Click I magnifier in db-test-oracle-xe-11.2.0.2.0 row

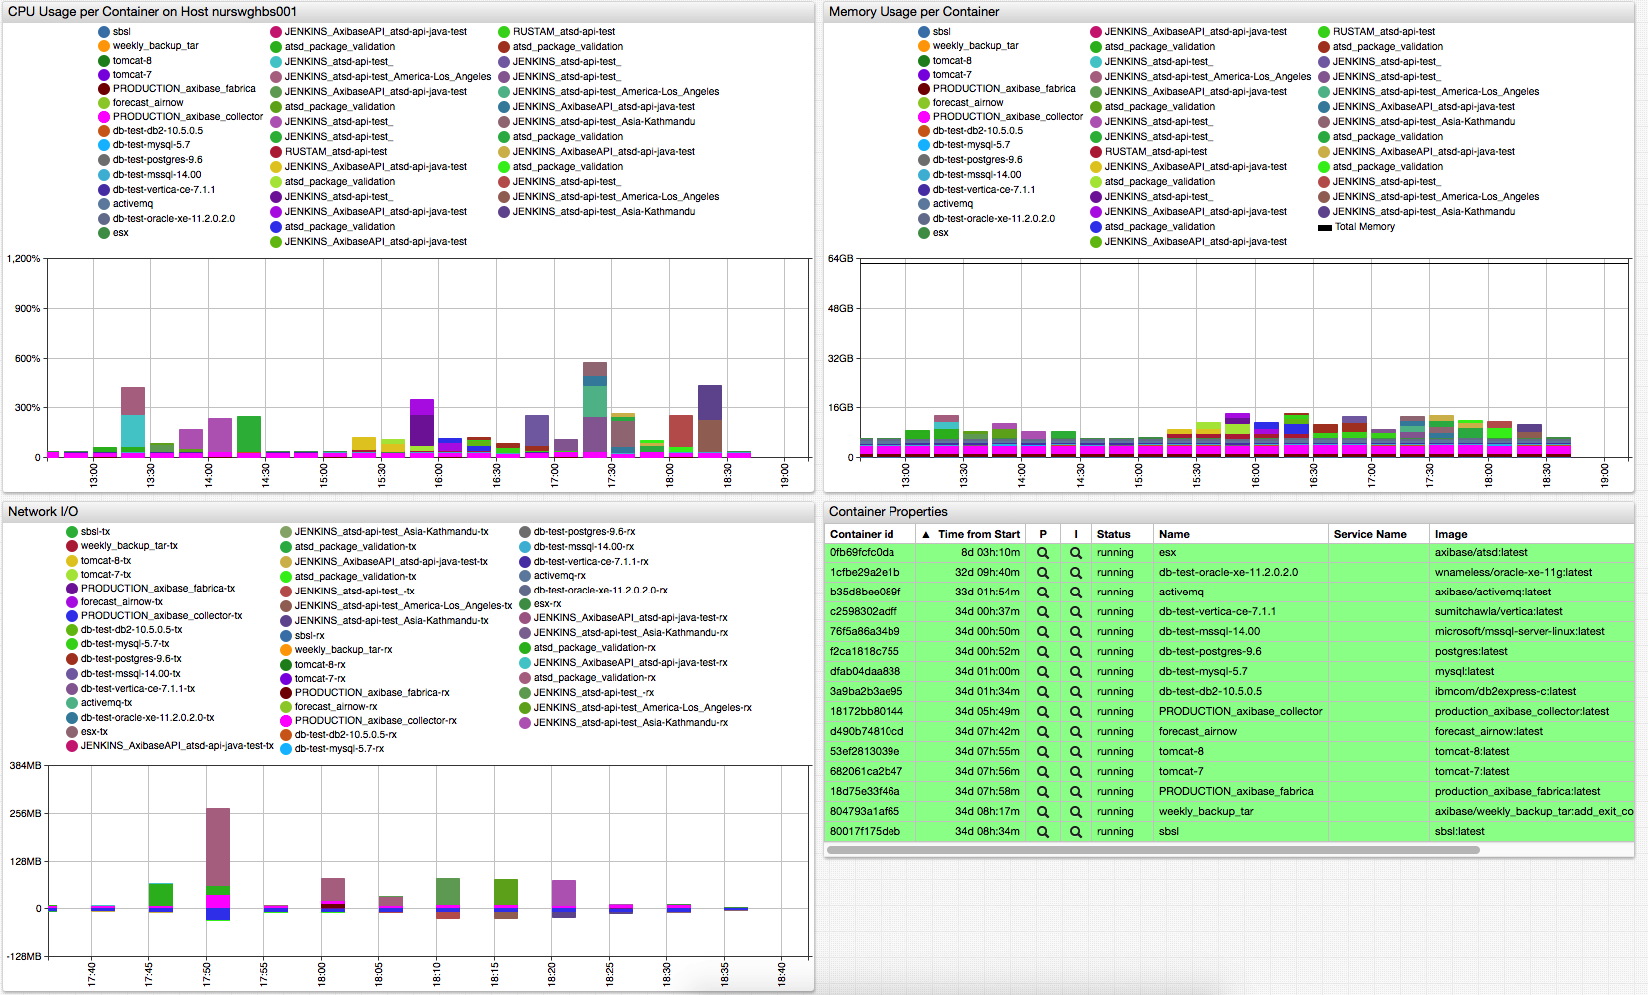[x=1076, y=573]
